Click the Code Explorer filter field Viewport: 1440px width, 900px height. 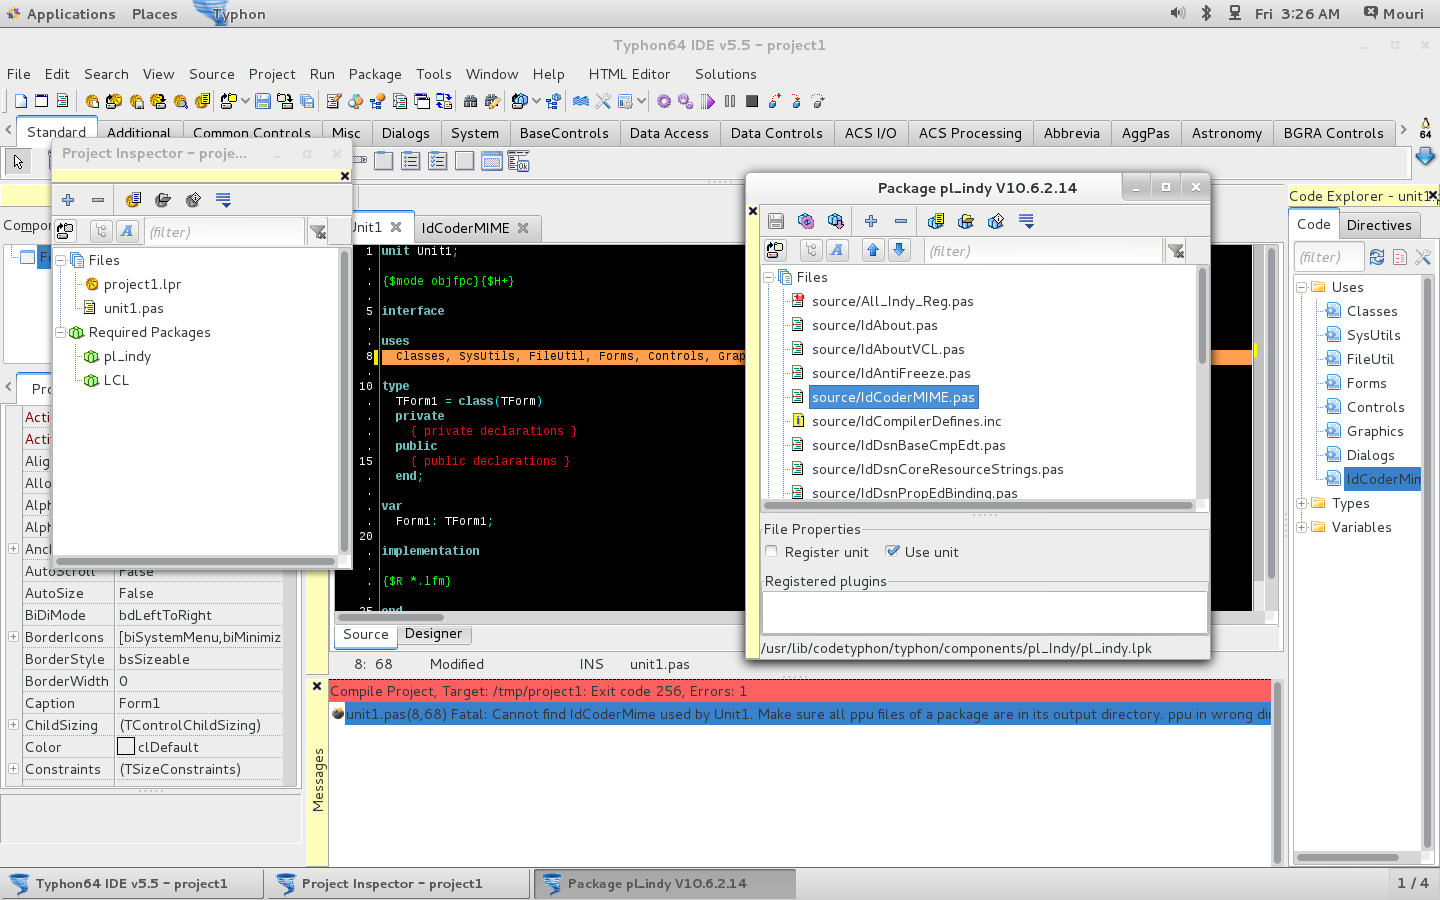pos(1329,257)
